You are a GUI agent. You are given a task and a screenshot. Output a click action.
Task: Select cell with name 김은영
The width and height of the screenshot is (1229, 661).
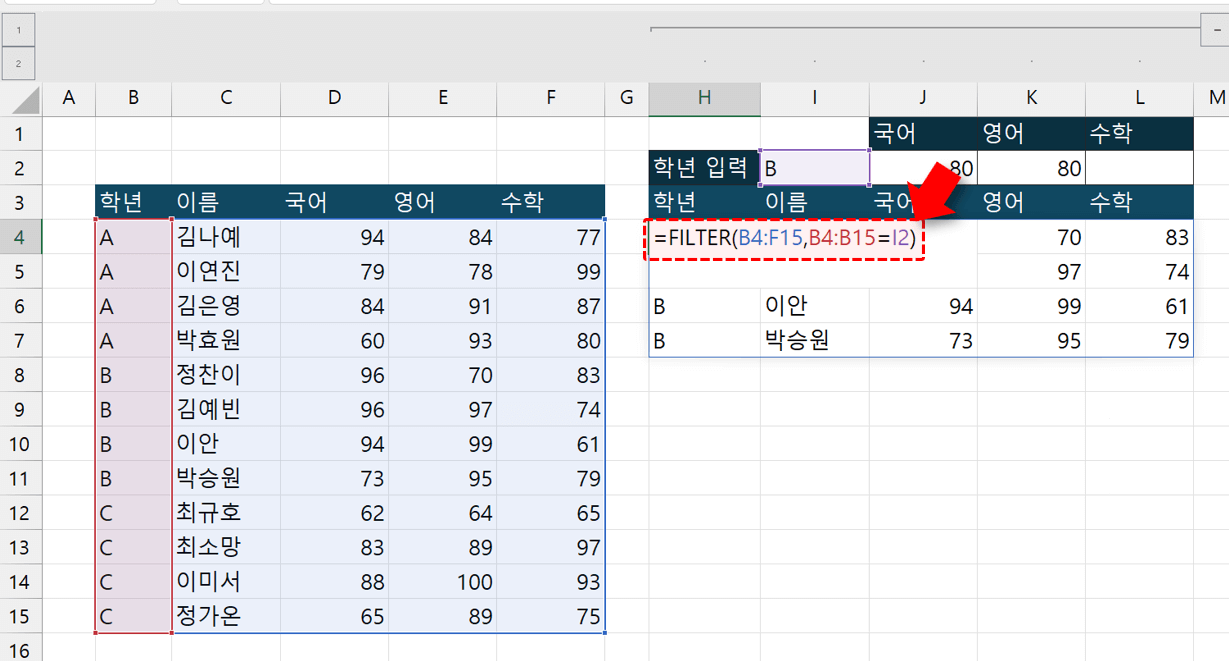click(226, 306)
